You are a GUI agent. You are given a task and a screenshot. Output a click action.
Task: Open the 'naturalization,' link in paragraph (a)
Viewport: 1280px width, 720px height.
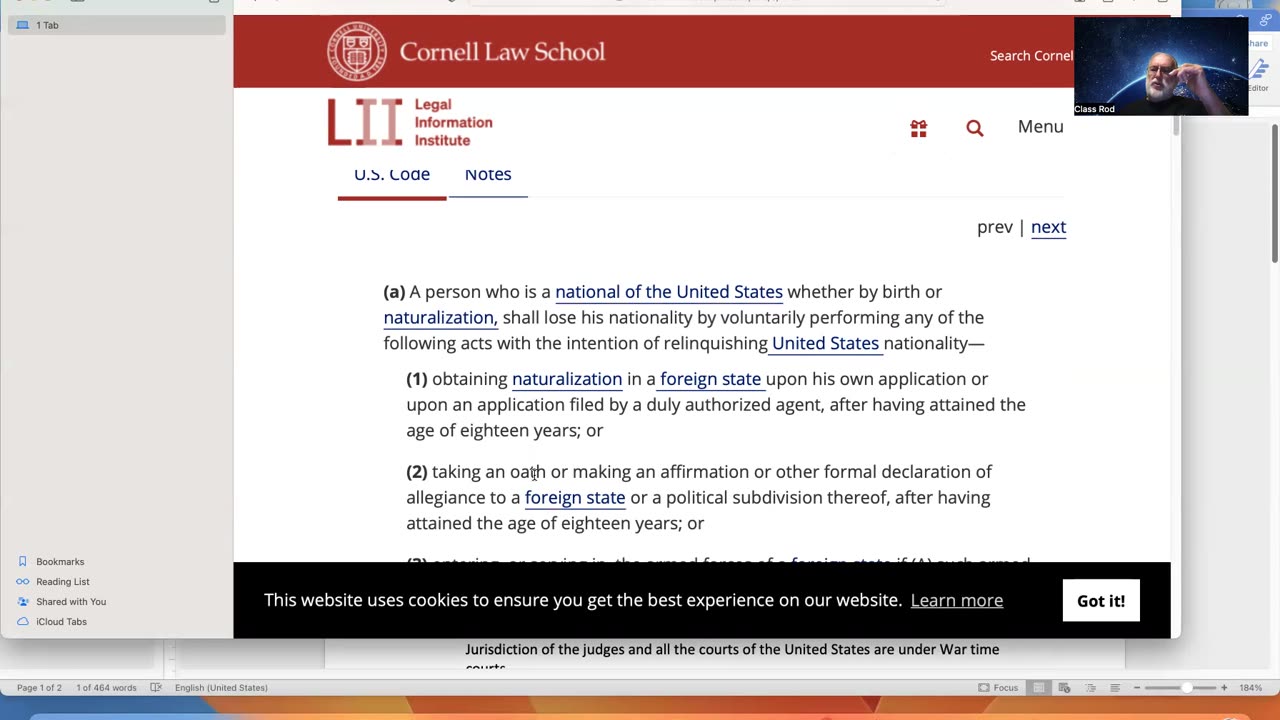[x=440, y=318]
